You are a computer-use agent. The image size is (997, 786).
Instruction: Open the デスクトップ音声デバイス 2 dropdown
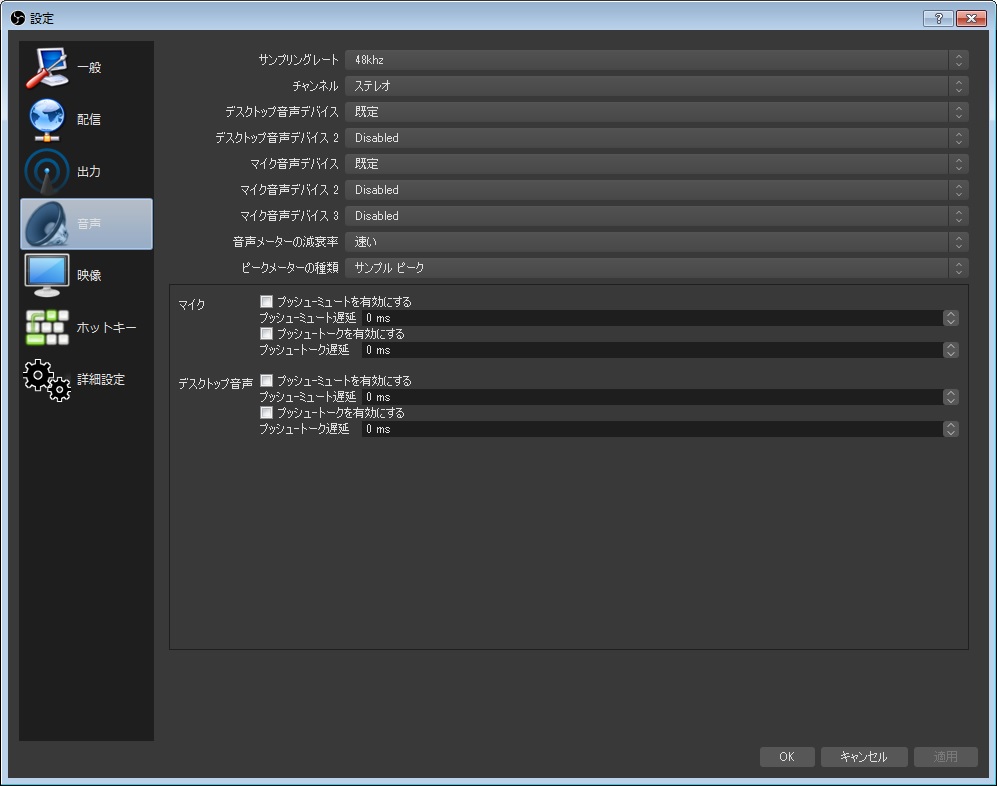click(x=656, y=138)
